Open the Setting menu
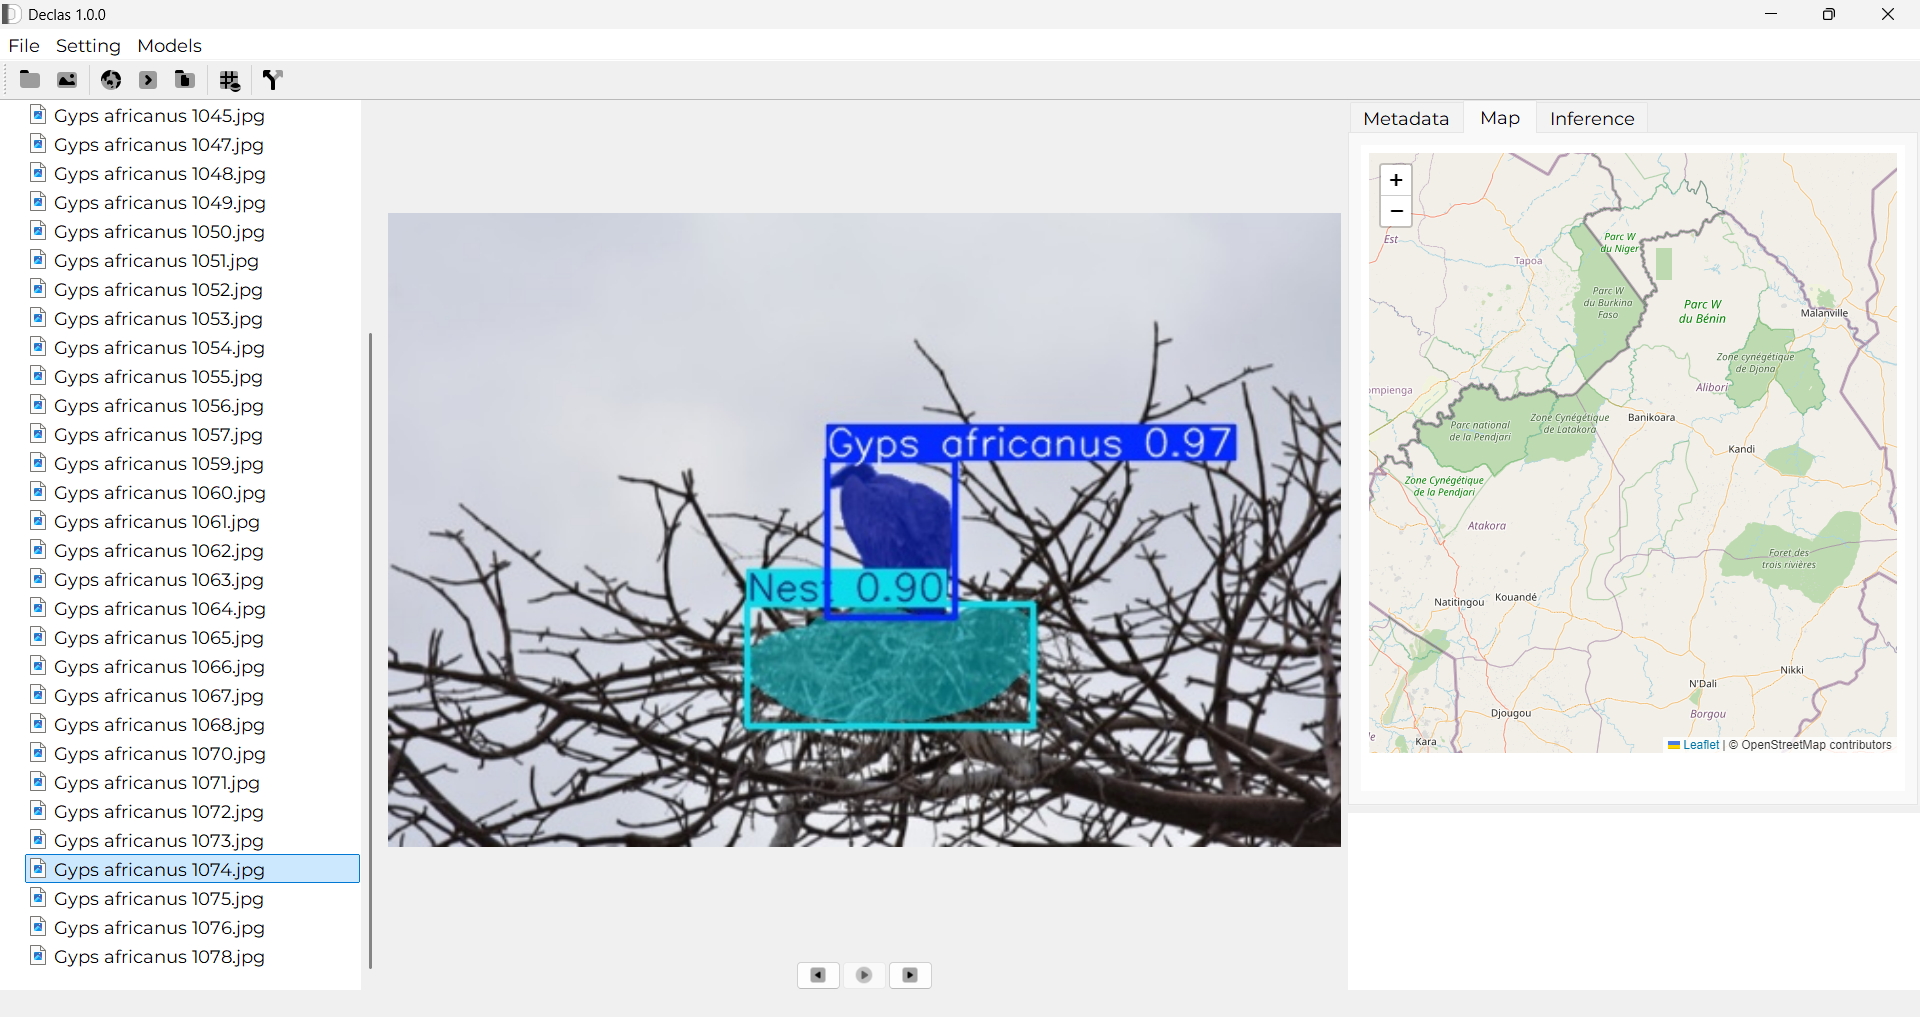The image size is (1920, 1017). 88,46
